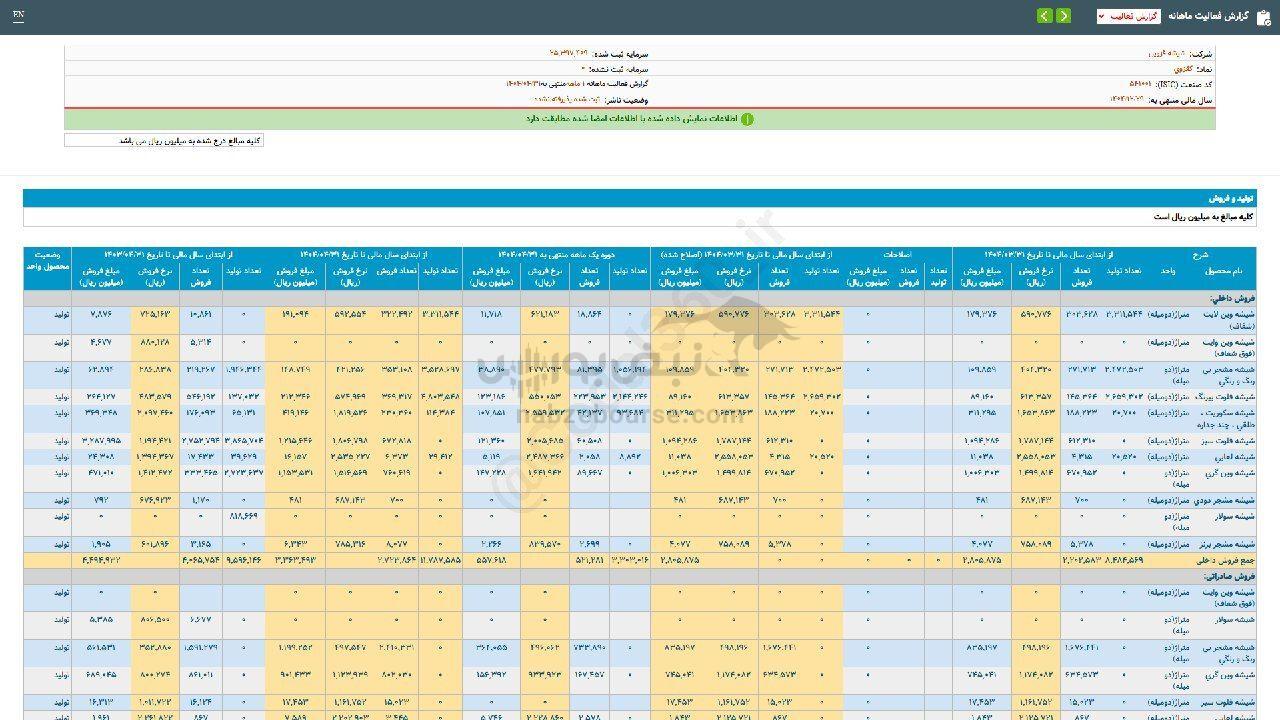Click the اصلاحات column group header
Image resolution: width=1280 pixels, height=720 pixels.
coord(897,254)
